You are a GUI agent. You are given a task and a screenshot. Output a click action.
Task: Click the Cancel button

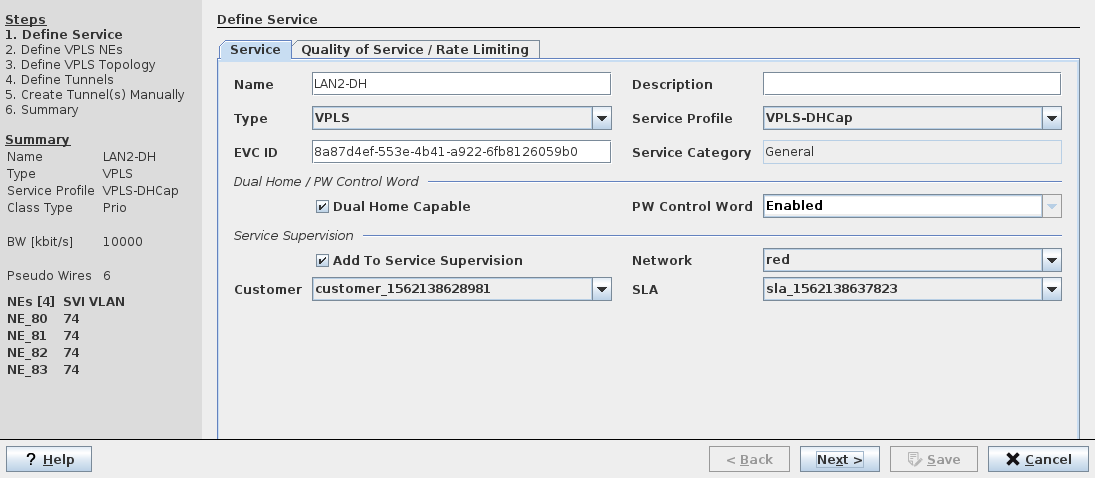1038,459
